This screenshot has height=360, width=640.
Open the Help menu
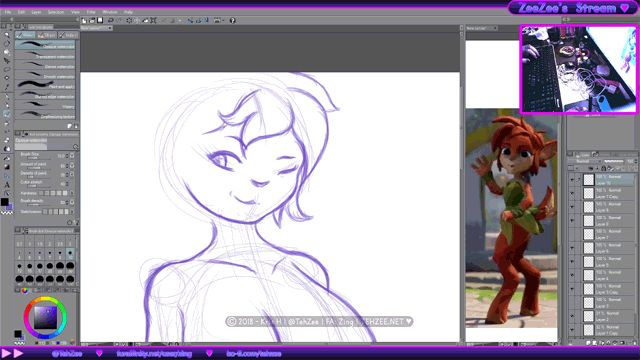click(x=128, y=12)
